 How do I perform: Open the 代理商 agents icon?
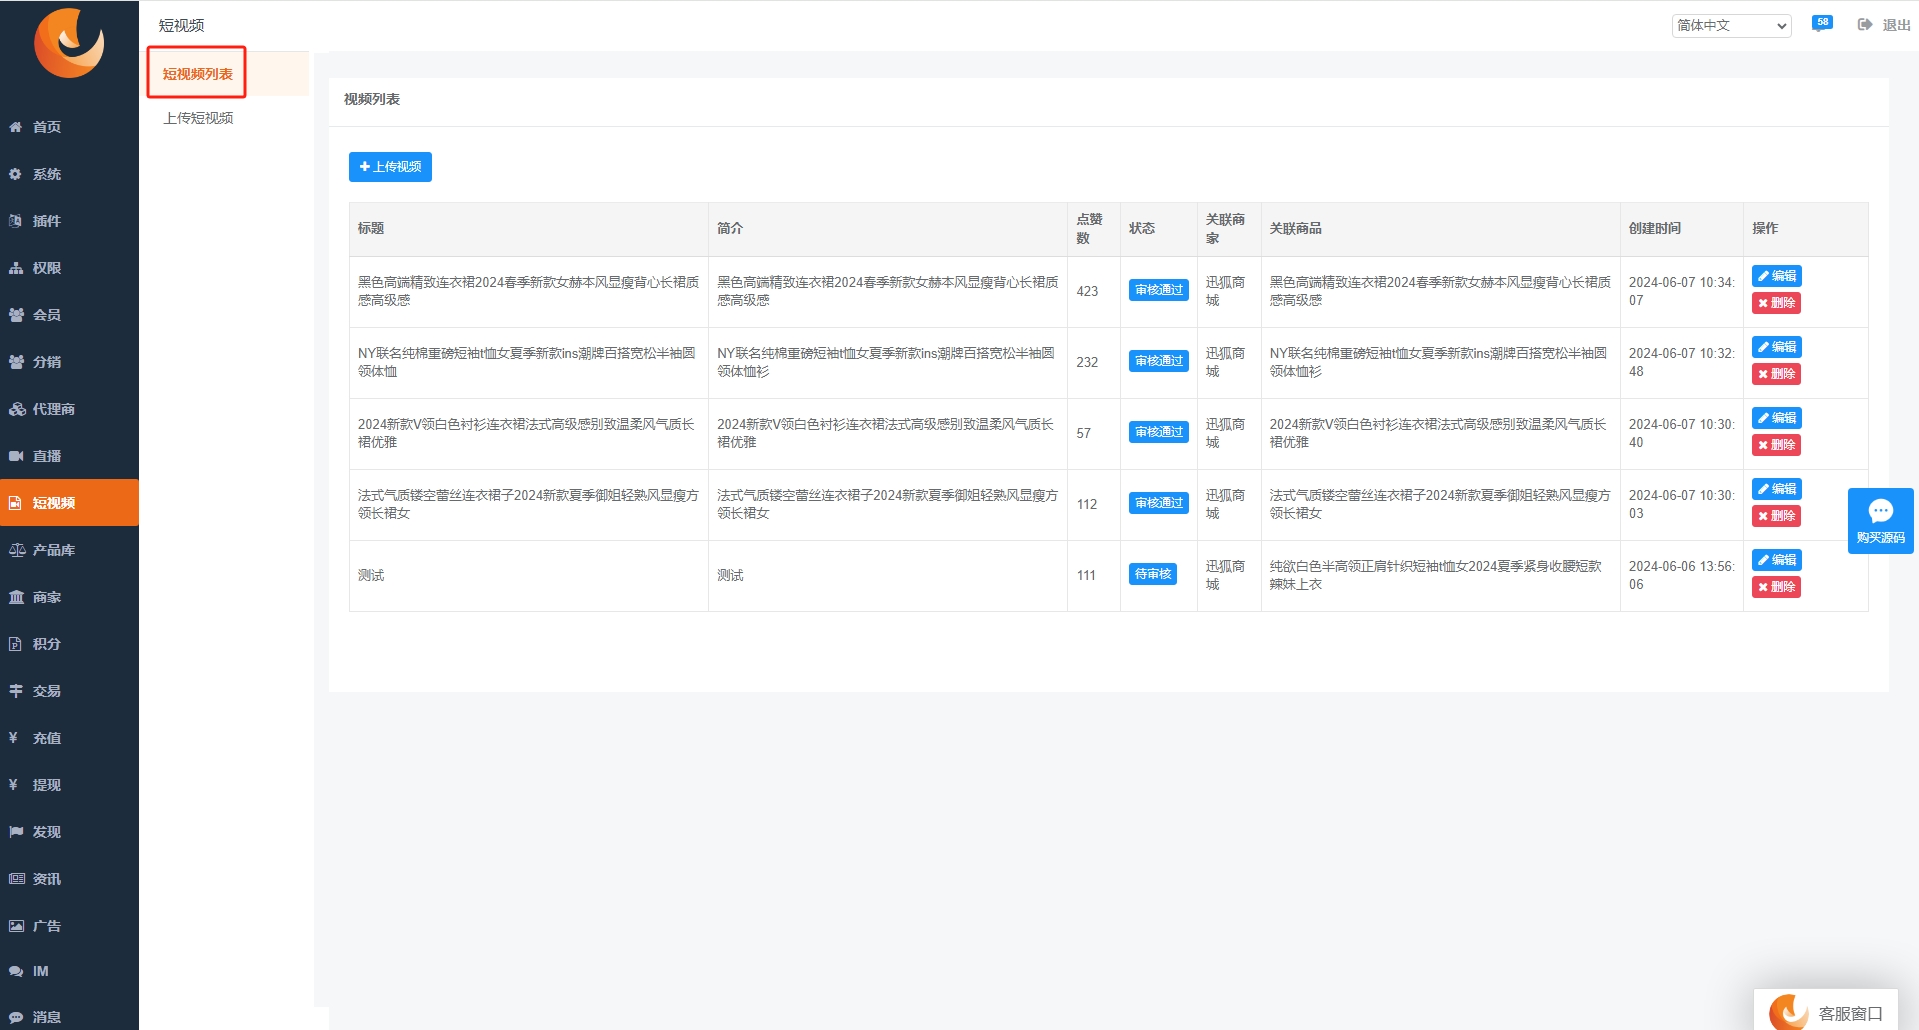point(16,409)
